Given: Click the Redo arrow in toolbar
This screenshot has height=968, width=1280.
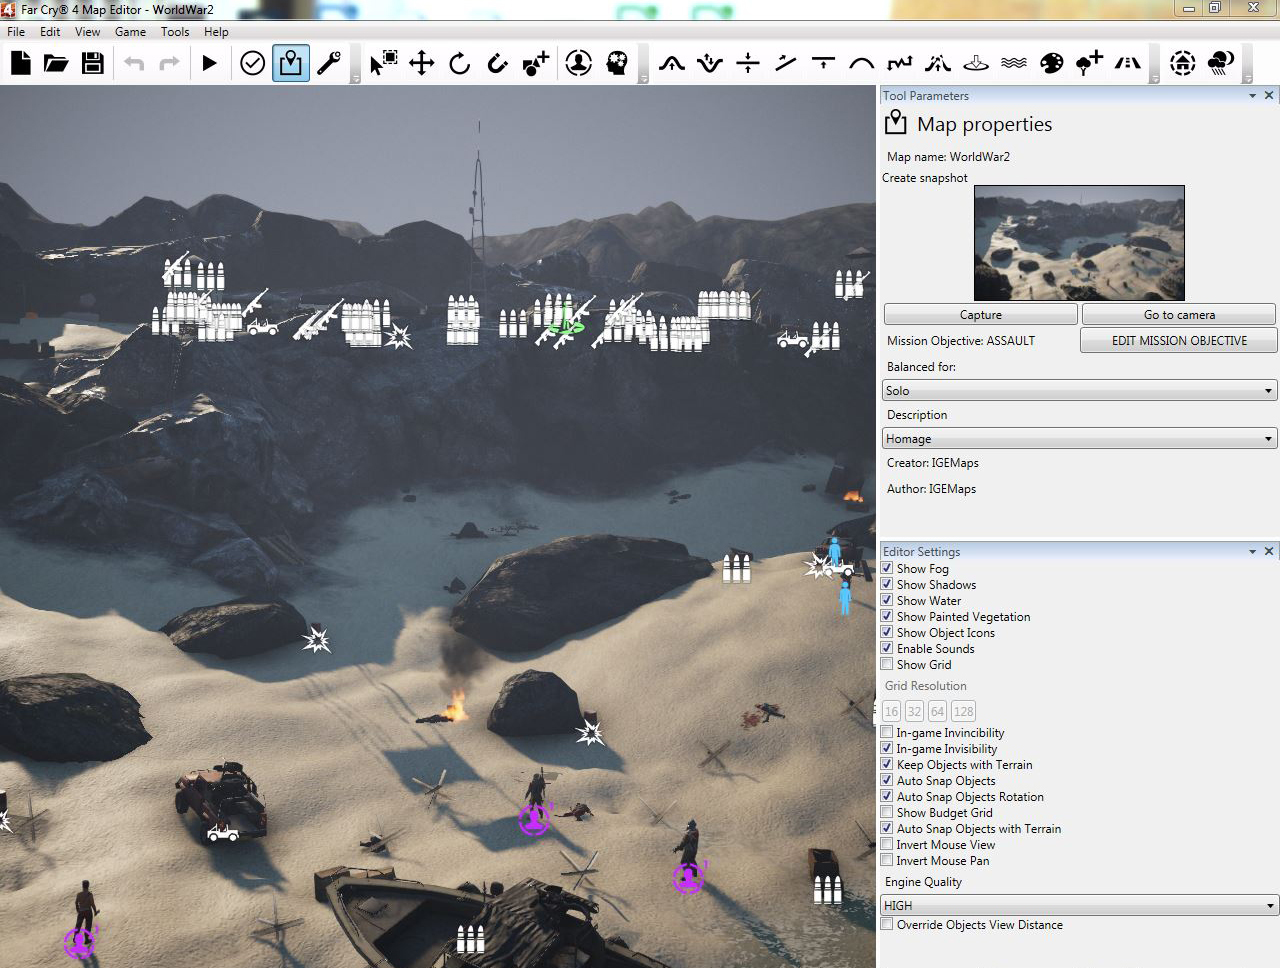Looking at the screenshot, I should pos(170,63).
